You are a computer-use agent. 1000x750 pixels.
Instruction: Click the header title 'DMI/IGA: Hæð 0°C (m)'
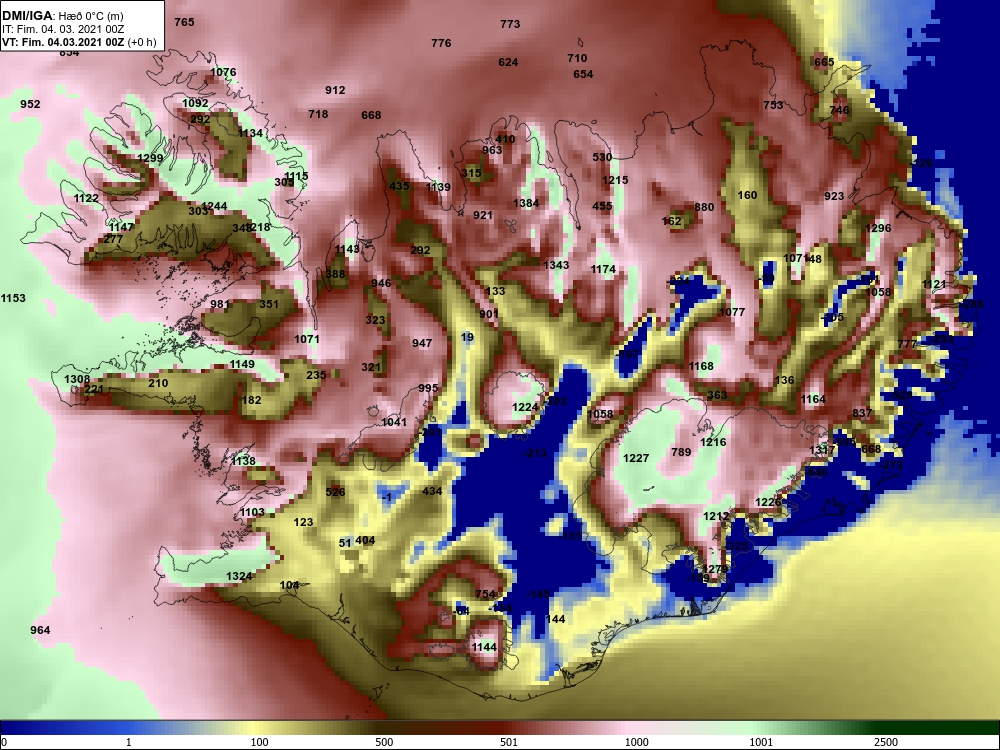coord(62,16)
